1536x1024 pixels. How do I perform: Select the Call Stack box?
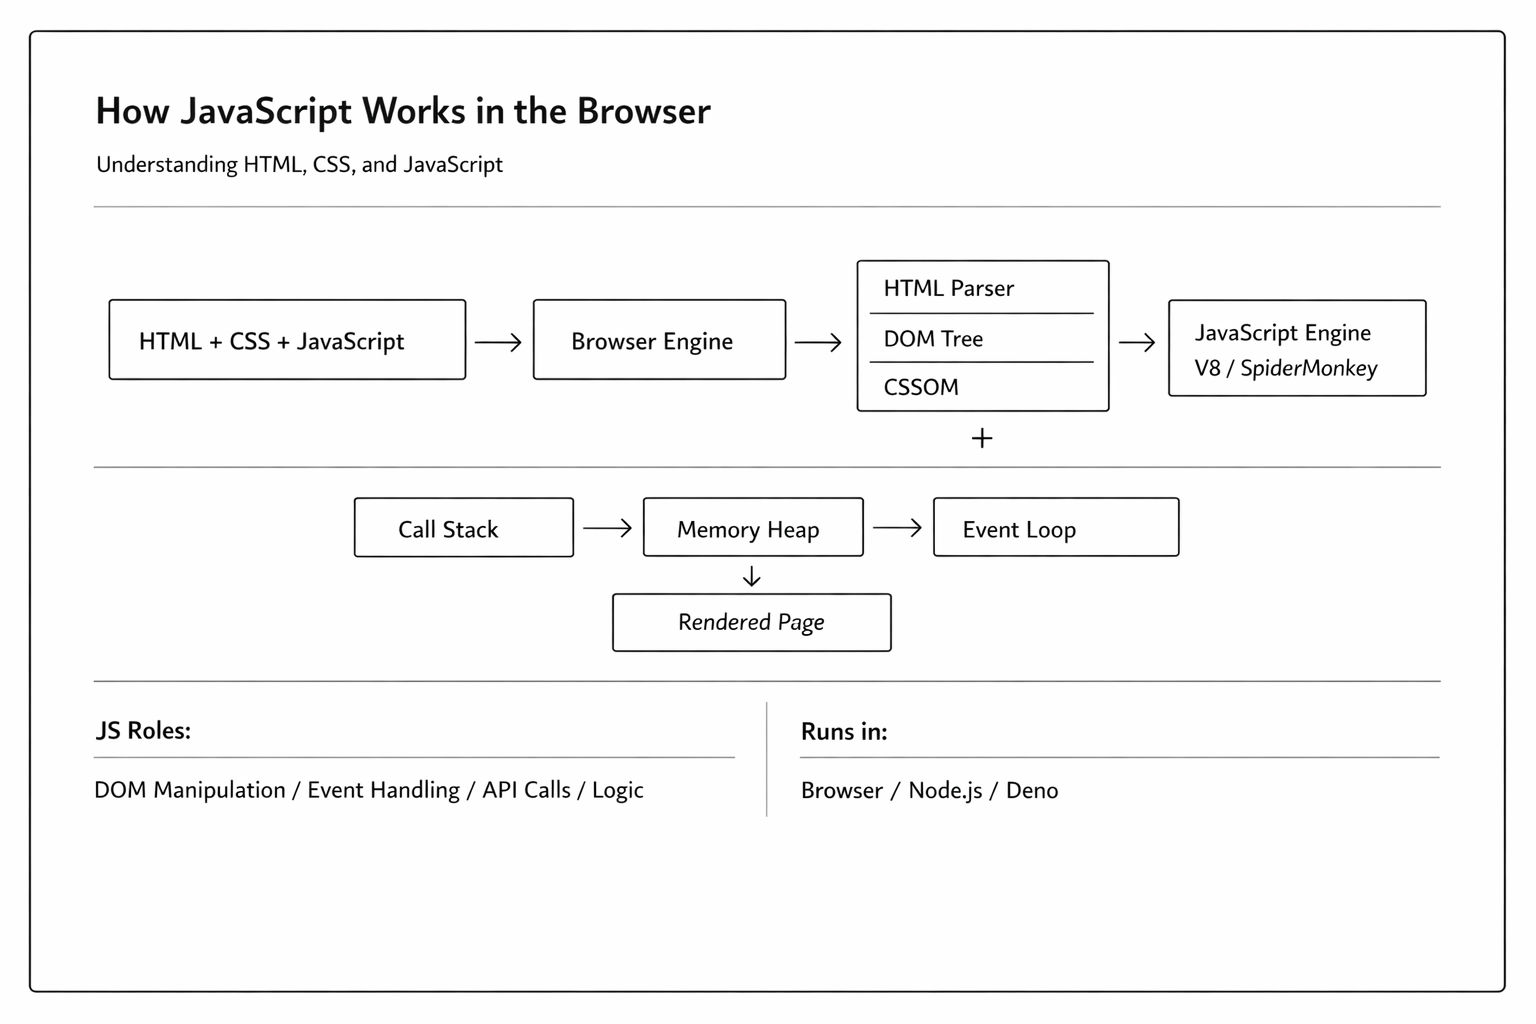[464, 528]
